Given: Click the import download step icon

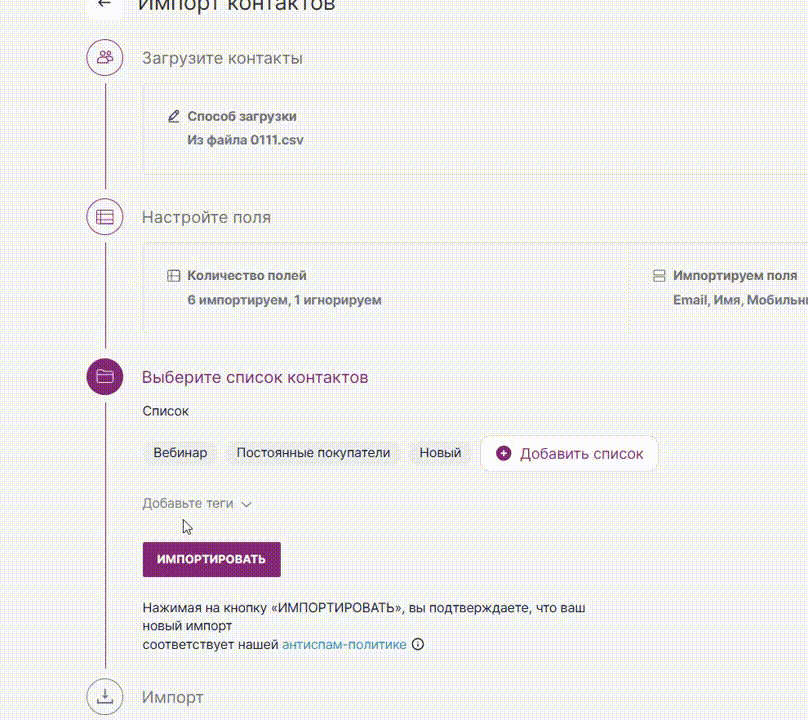Looking at the screenshot, I should [x=105, y=696].
